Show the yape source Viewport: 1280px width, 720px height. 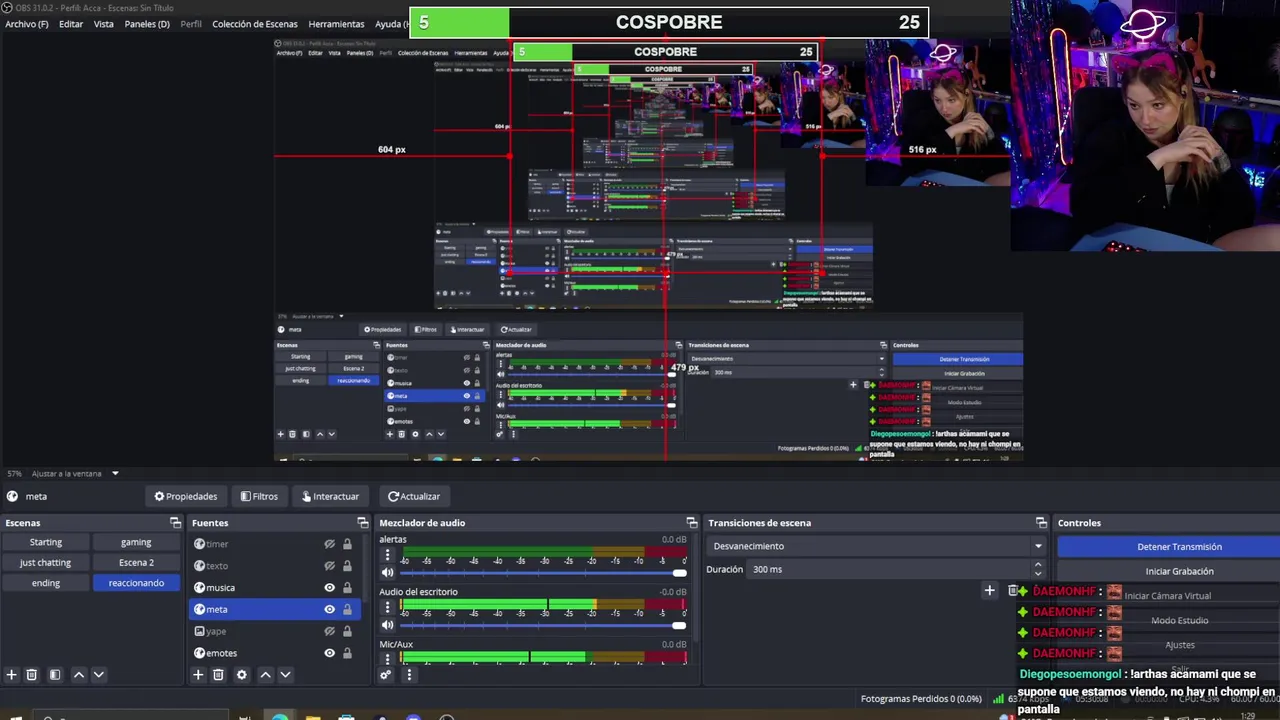point(329,631)
